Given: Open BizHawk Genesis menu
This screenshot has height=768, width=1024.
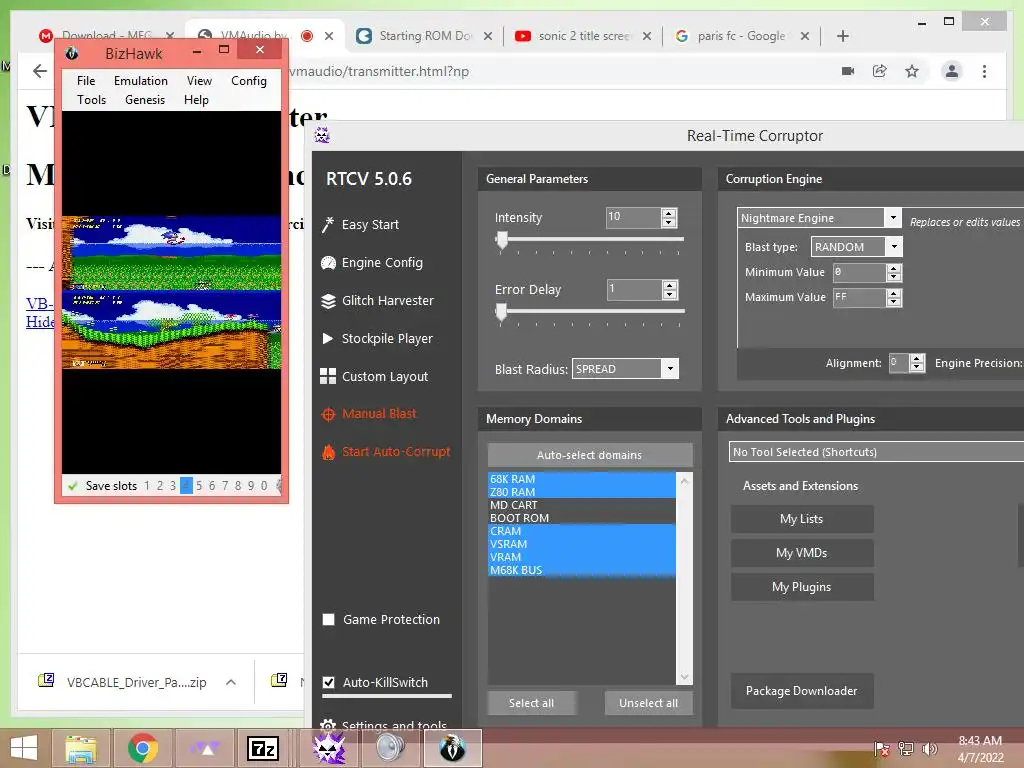Looking at the screenshot, I should pyautogui.click(x=145, y=99).
